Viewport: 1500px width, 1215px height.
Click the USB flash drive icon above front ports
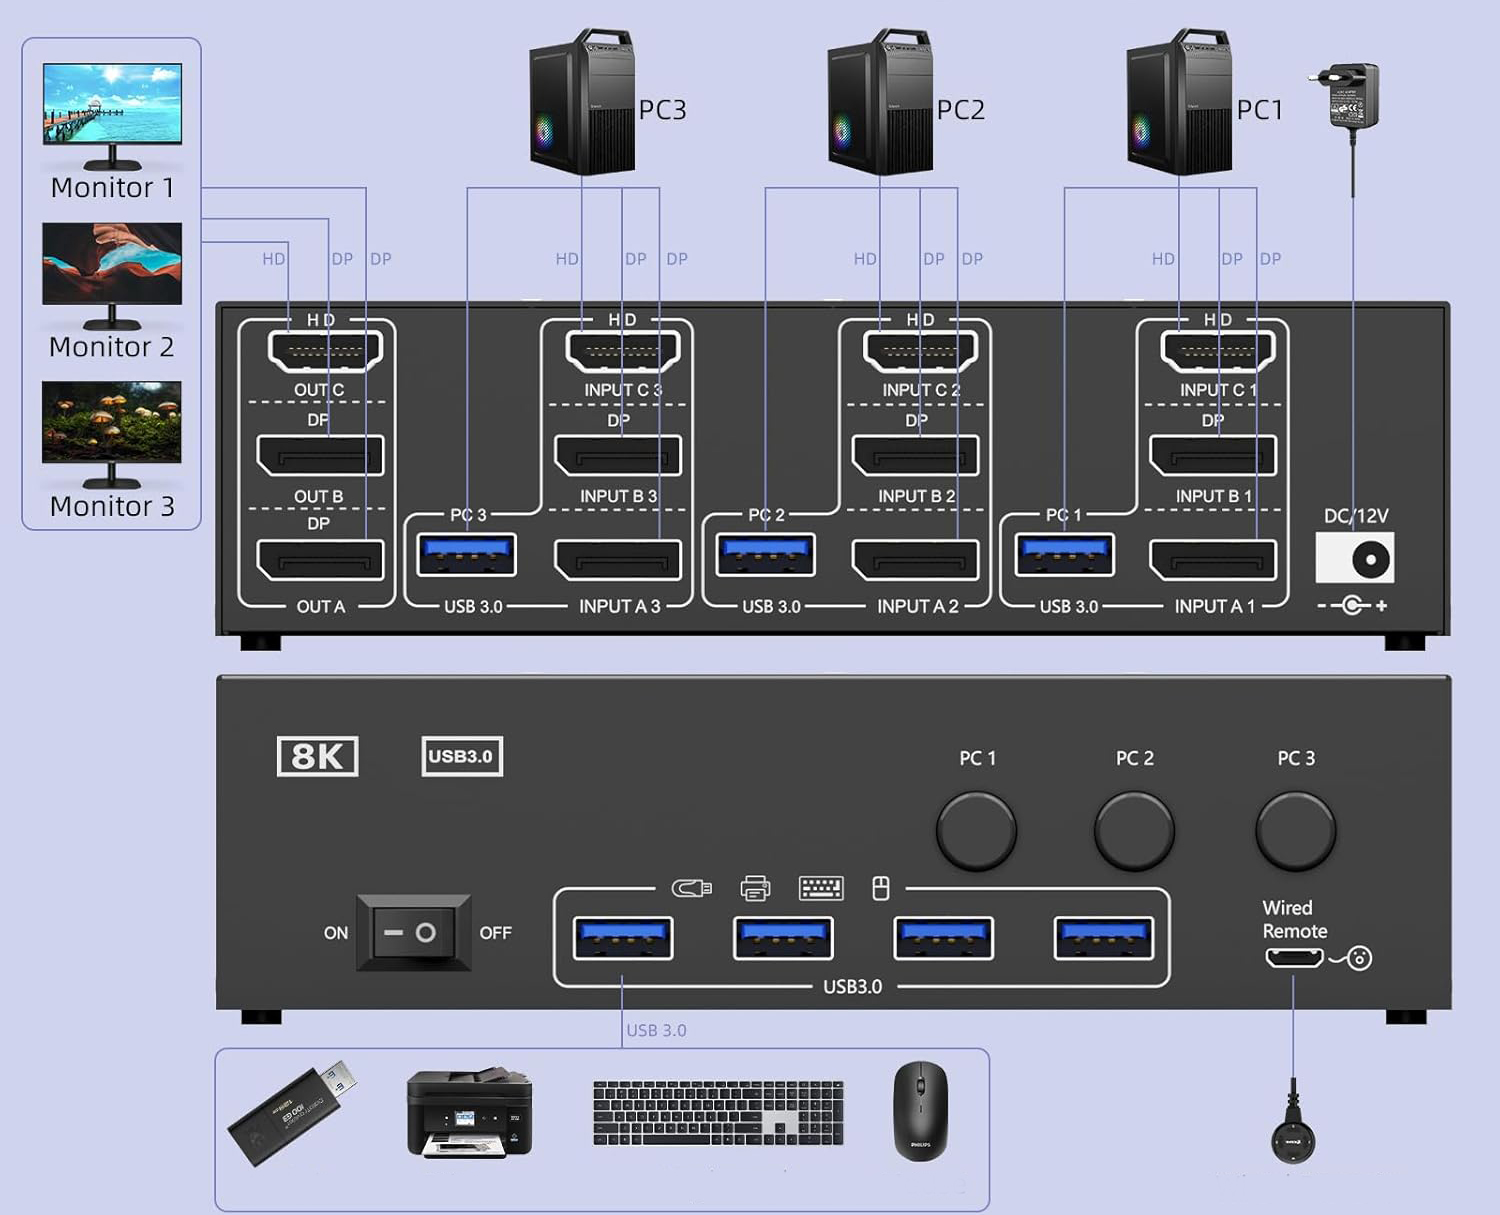coord(691,888)
